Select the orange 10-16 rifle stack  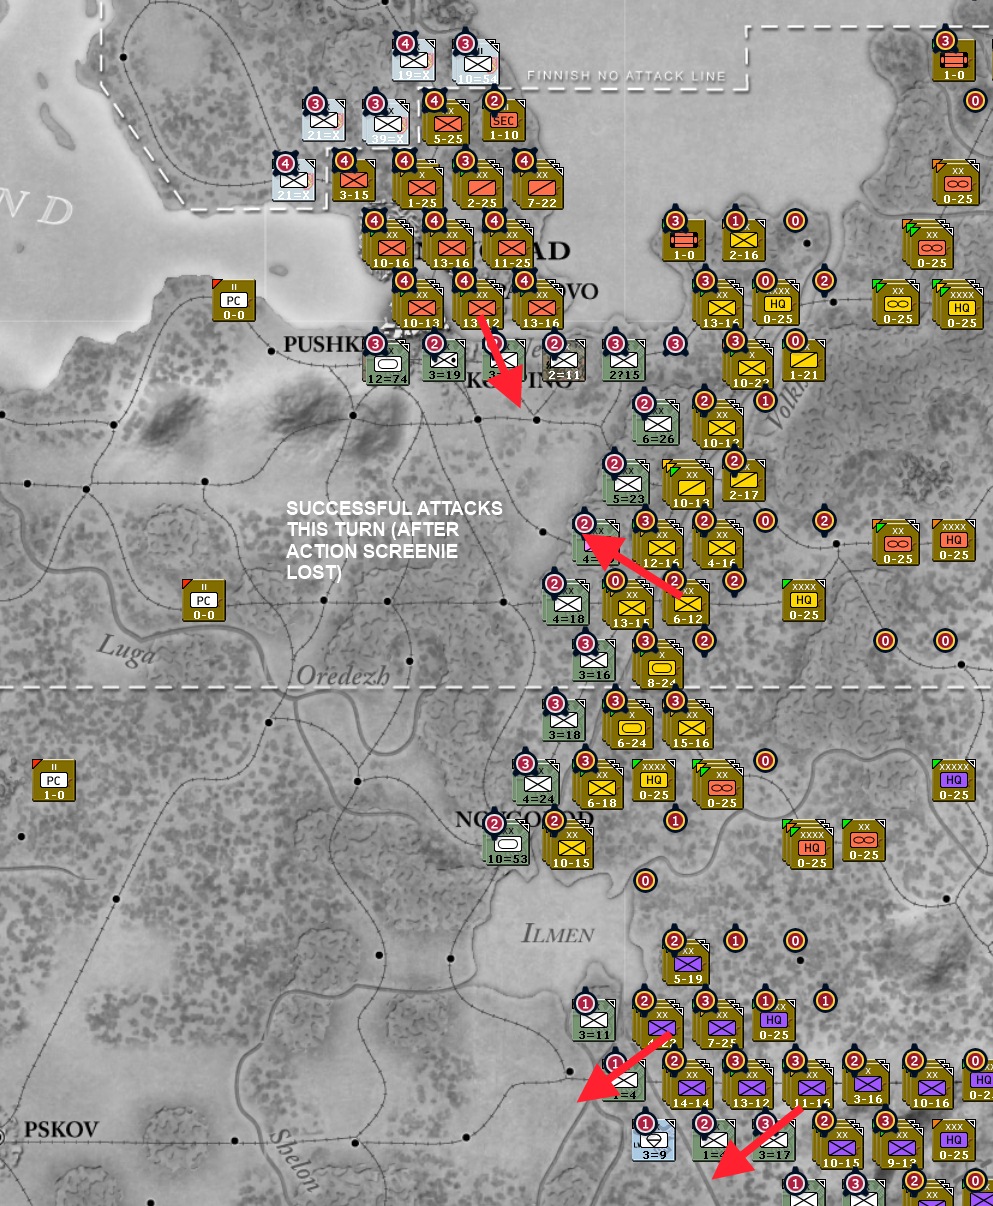click(389, 243)
